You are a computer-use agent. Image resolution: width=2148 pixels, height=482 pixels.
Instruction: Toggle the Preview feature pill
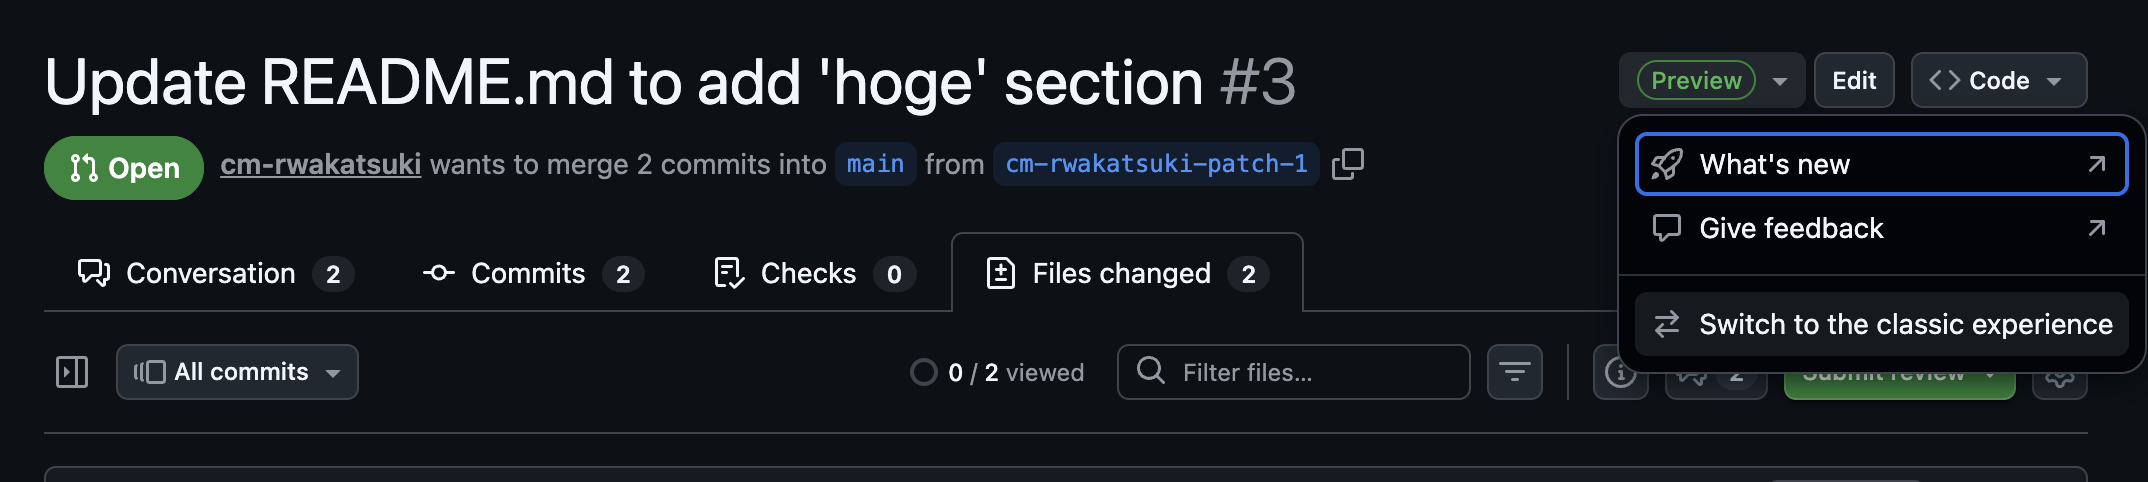[x=1696, y=80]
